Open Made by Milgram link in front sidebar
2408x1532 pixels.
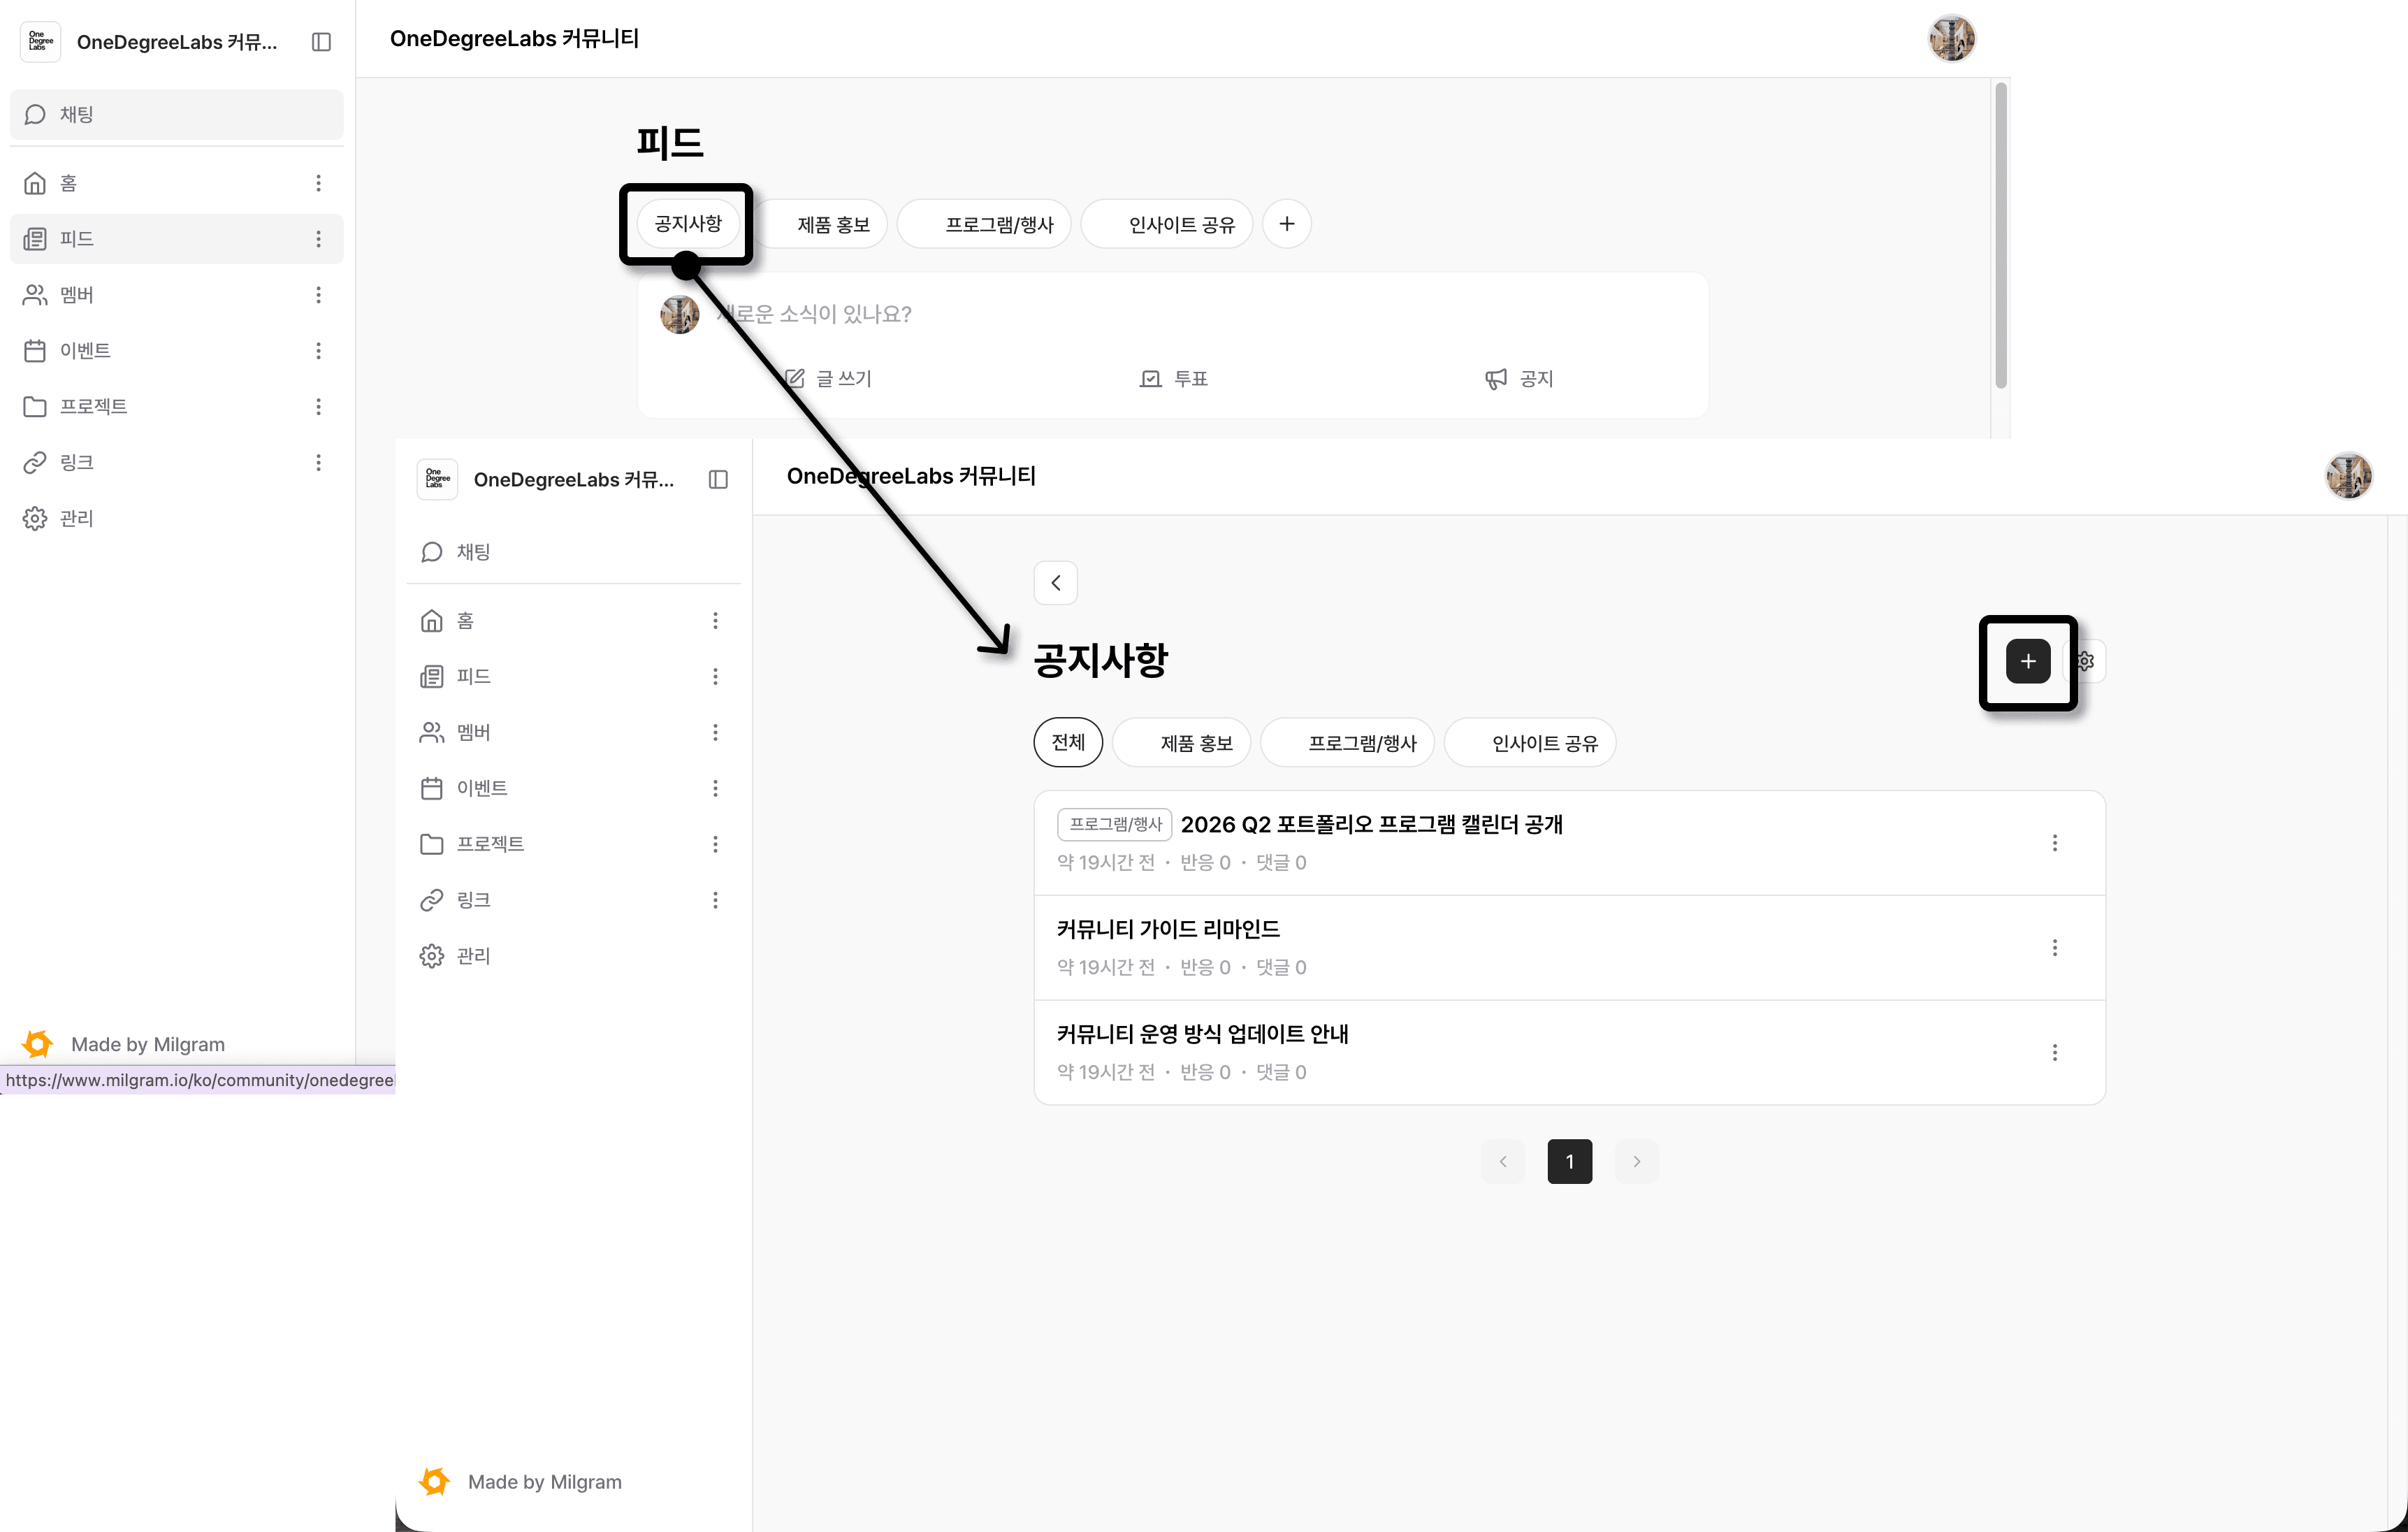[520, 1482]
